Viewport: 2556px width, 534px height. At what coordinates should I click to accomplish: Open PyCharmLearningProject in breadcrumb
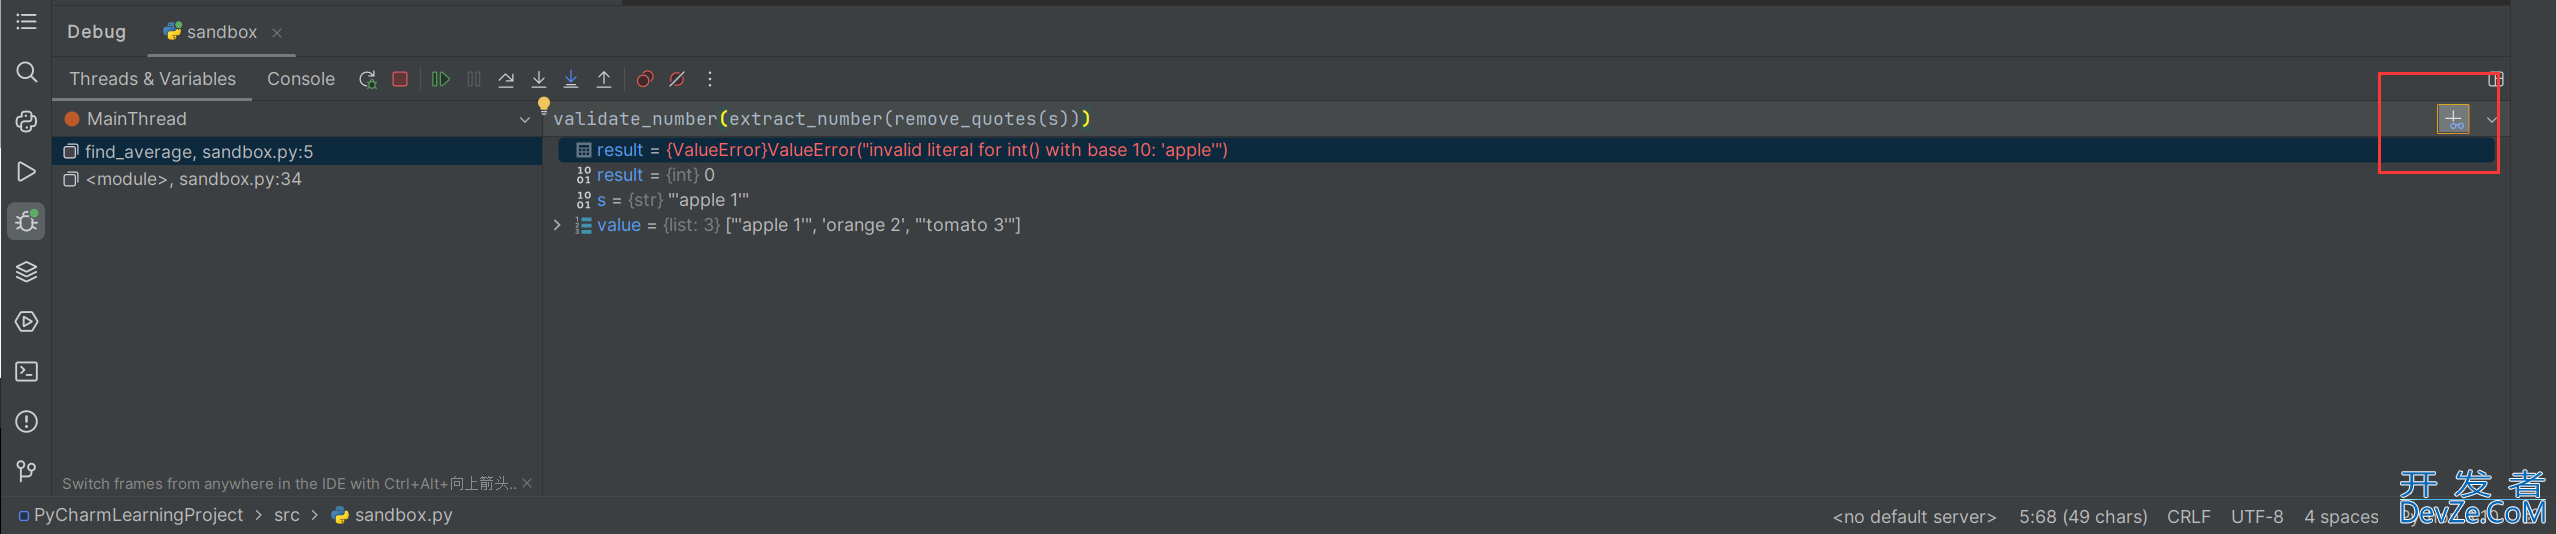click(131, 515)
